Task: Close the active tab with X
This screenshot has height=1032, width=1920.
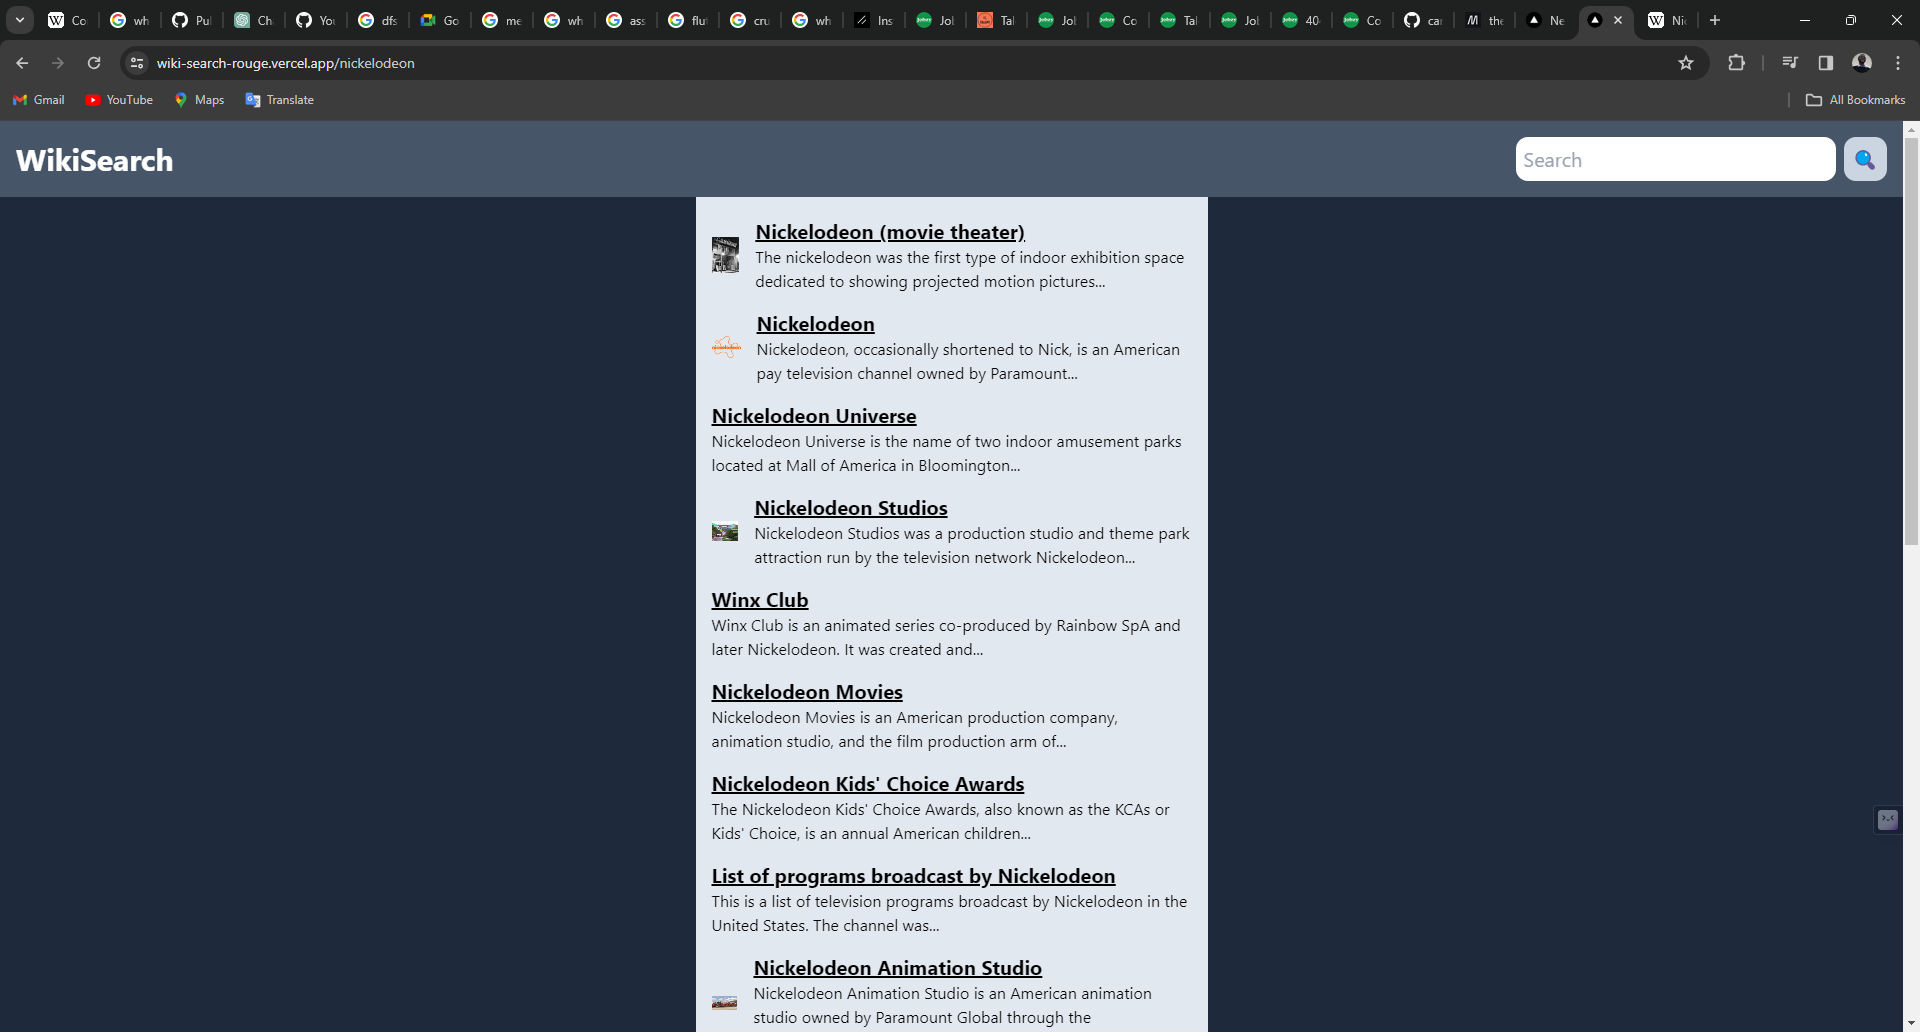Action: (x=1618, y=20)
